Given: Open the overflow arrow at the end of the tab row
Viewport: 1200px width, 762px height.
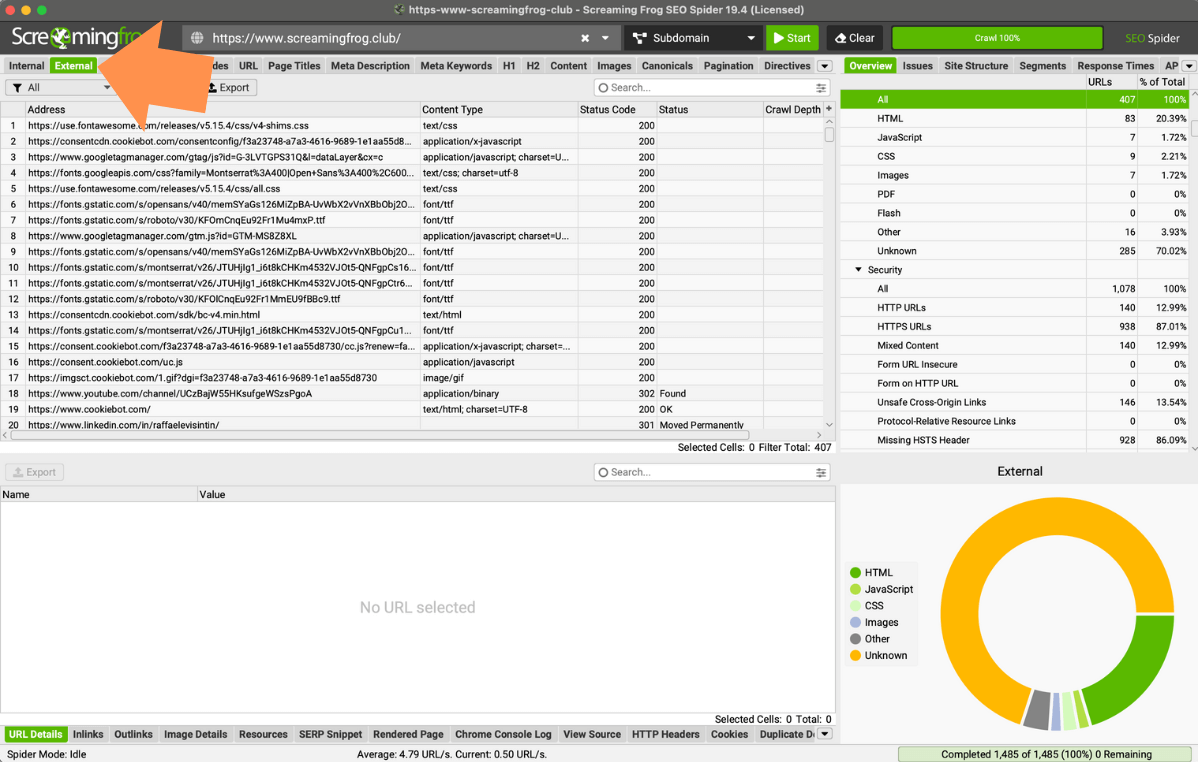Looking at the screenshot, I should tap(823, 65).
